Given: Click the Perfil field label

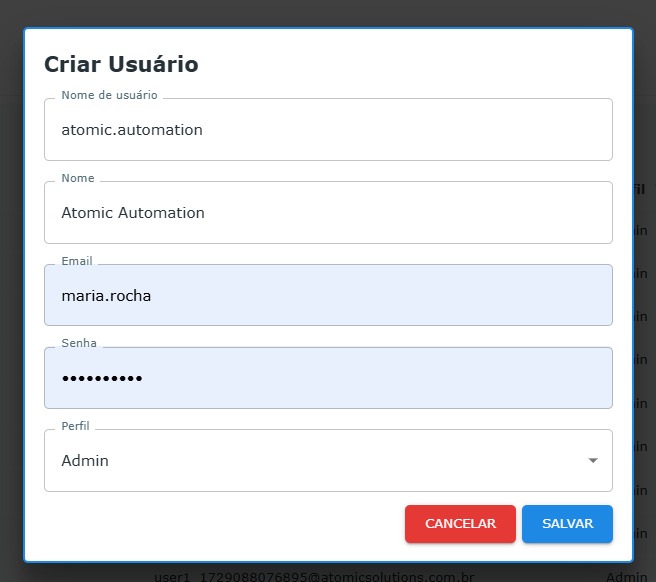Looking at the screenshot, I should coord(75,426).
